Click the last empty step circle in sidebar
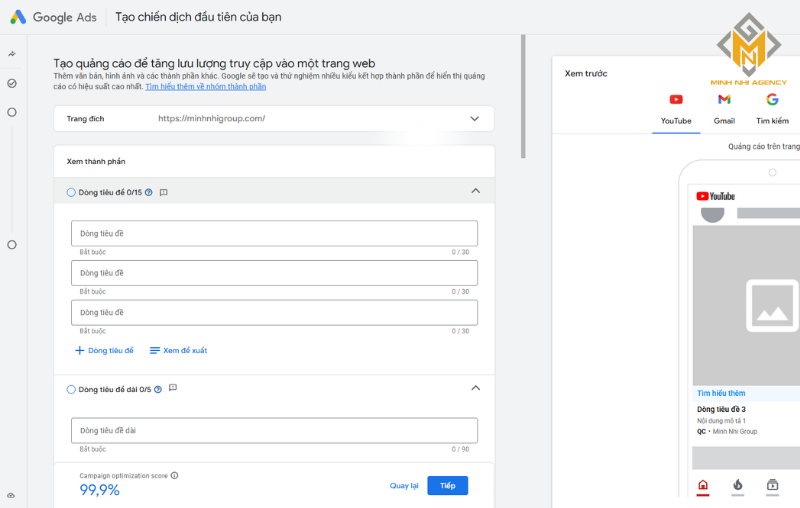This screenshot has height=508, width=800. (x=12, y=245)
